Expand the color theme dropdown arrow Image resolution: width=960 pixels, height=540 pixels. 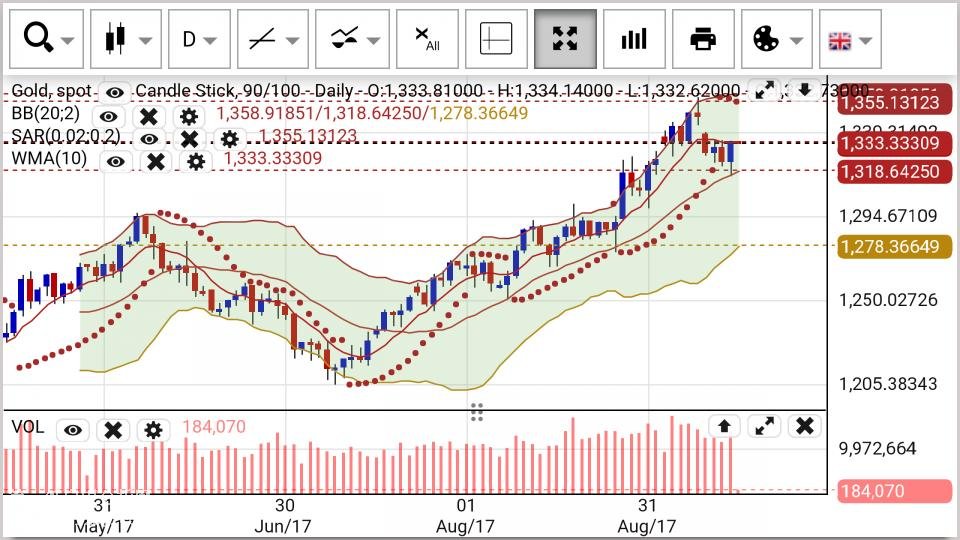[x=797, y=41]
